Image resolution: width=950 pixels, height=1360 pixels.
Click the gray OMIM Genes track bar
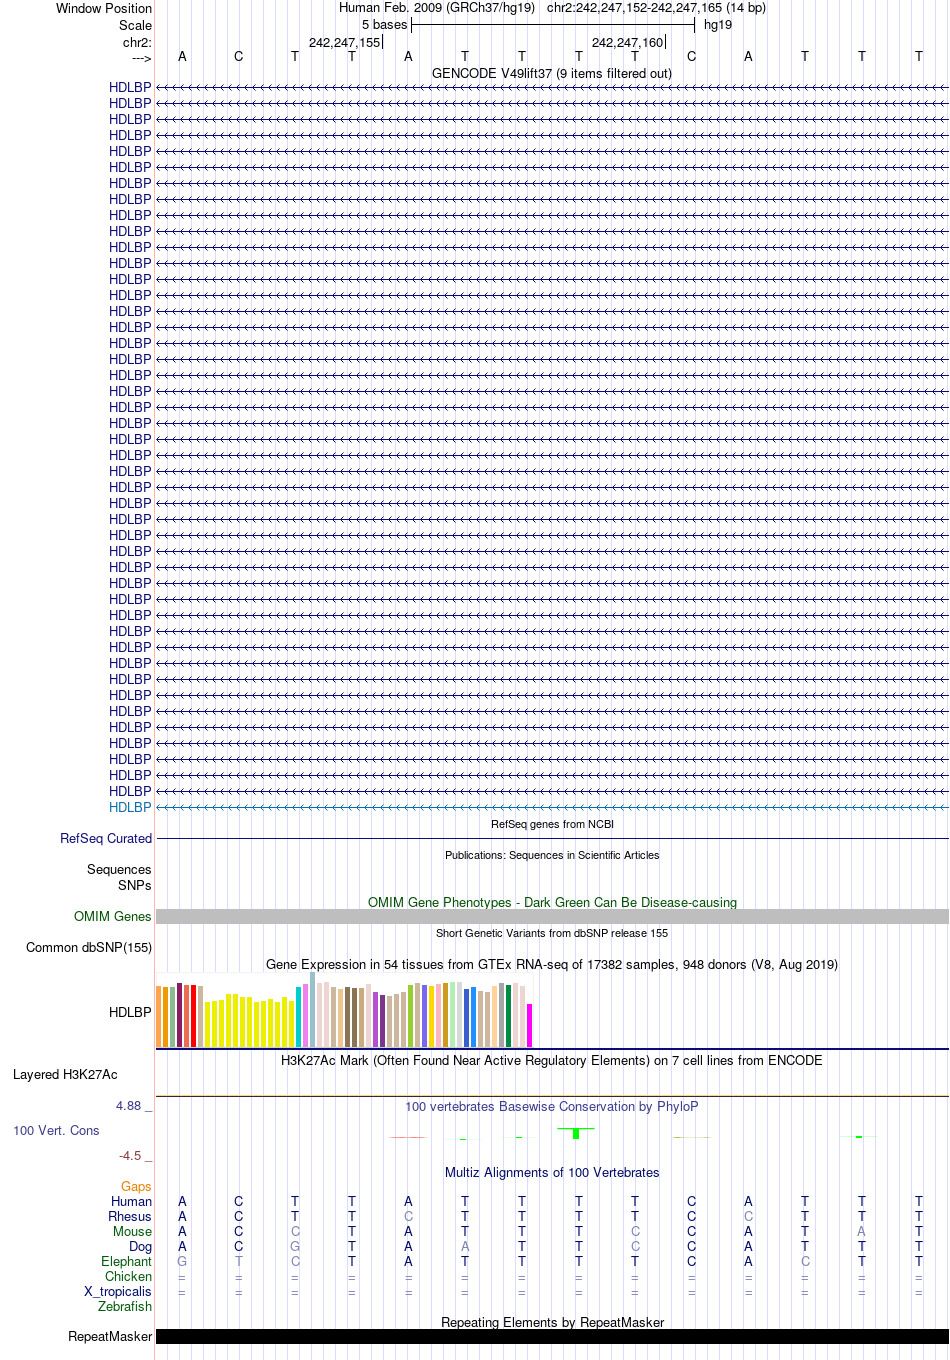coord(552,916)
